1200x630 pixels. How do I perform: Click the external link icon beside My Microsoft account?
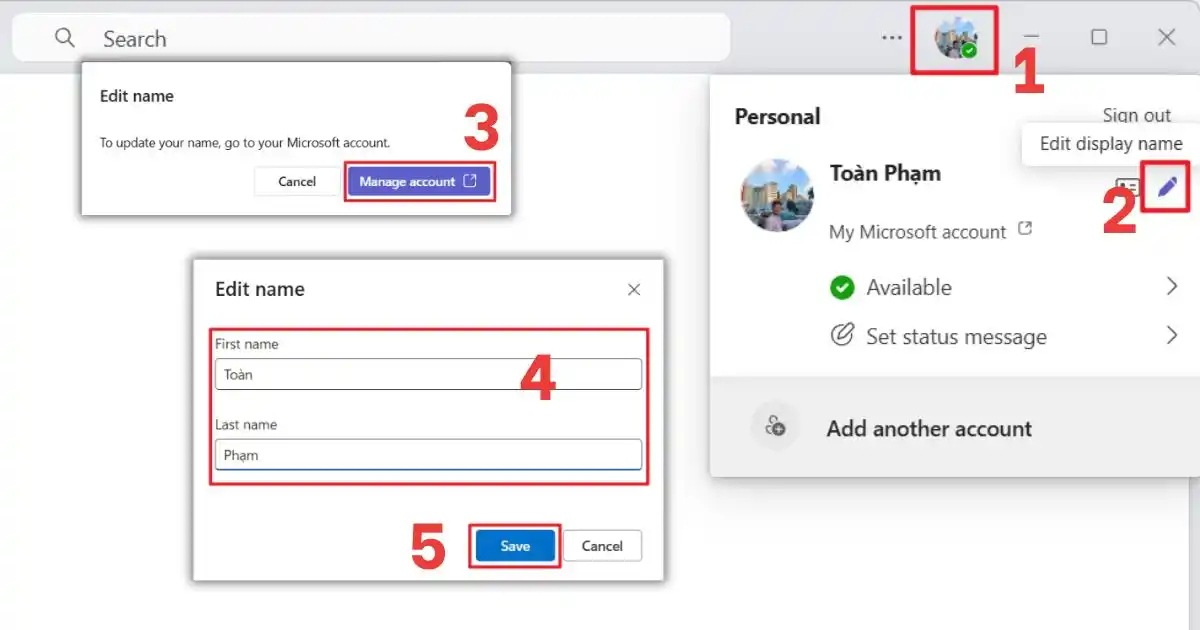(1024, 229)
